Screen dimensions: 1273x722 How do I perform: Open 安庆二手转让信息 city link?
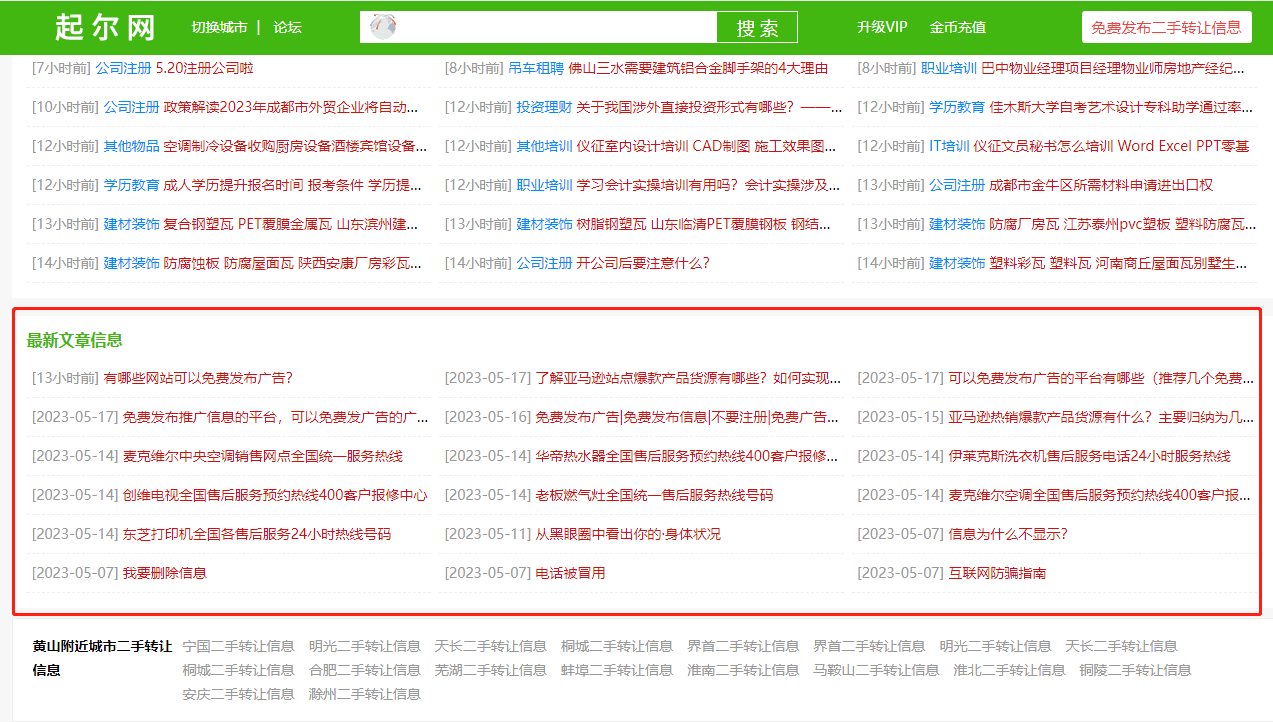(x=238, y=694)
